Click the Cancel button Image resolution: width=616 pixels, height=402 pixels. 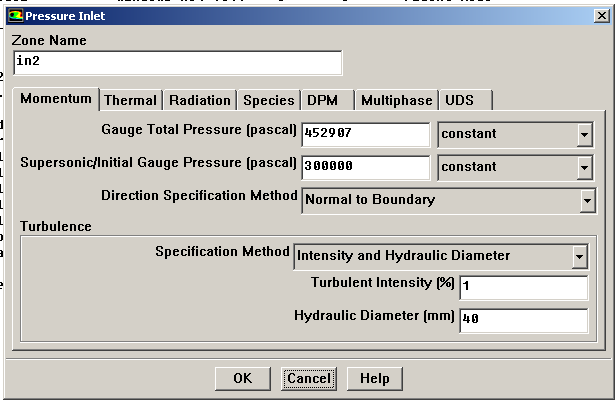(309, 379)
